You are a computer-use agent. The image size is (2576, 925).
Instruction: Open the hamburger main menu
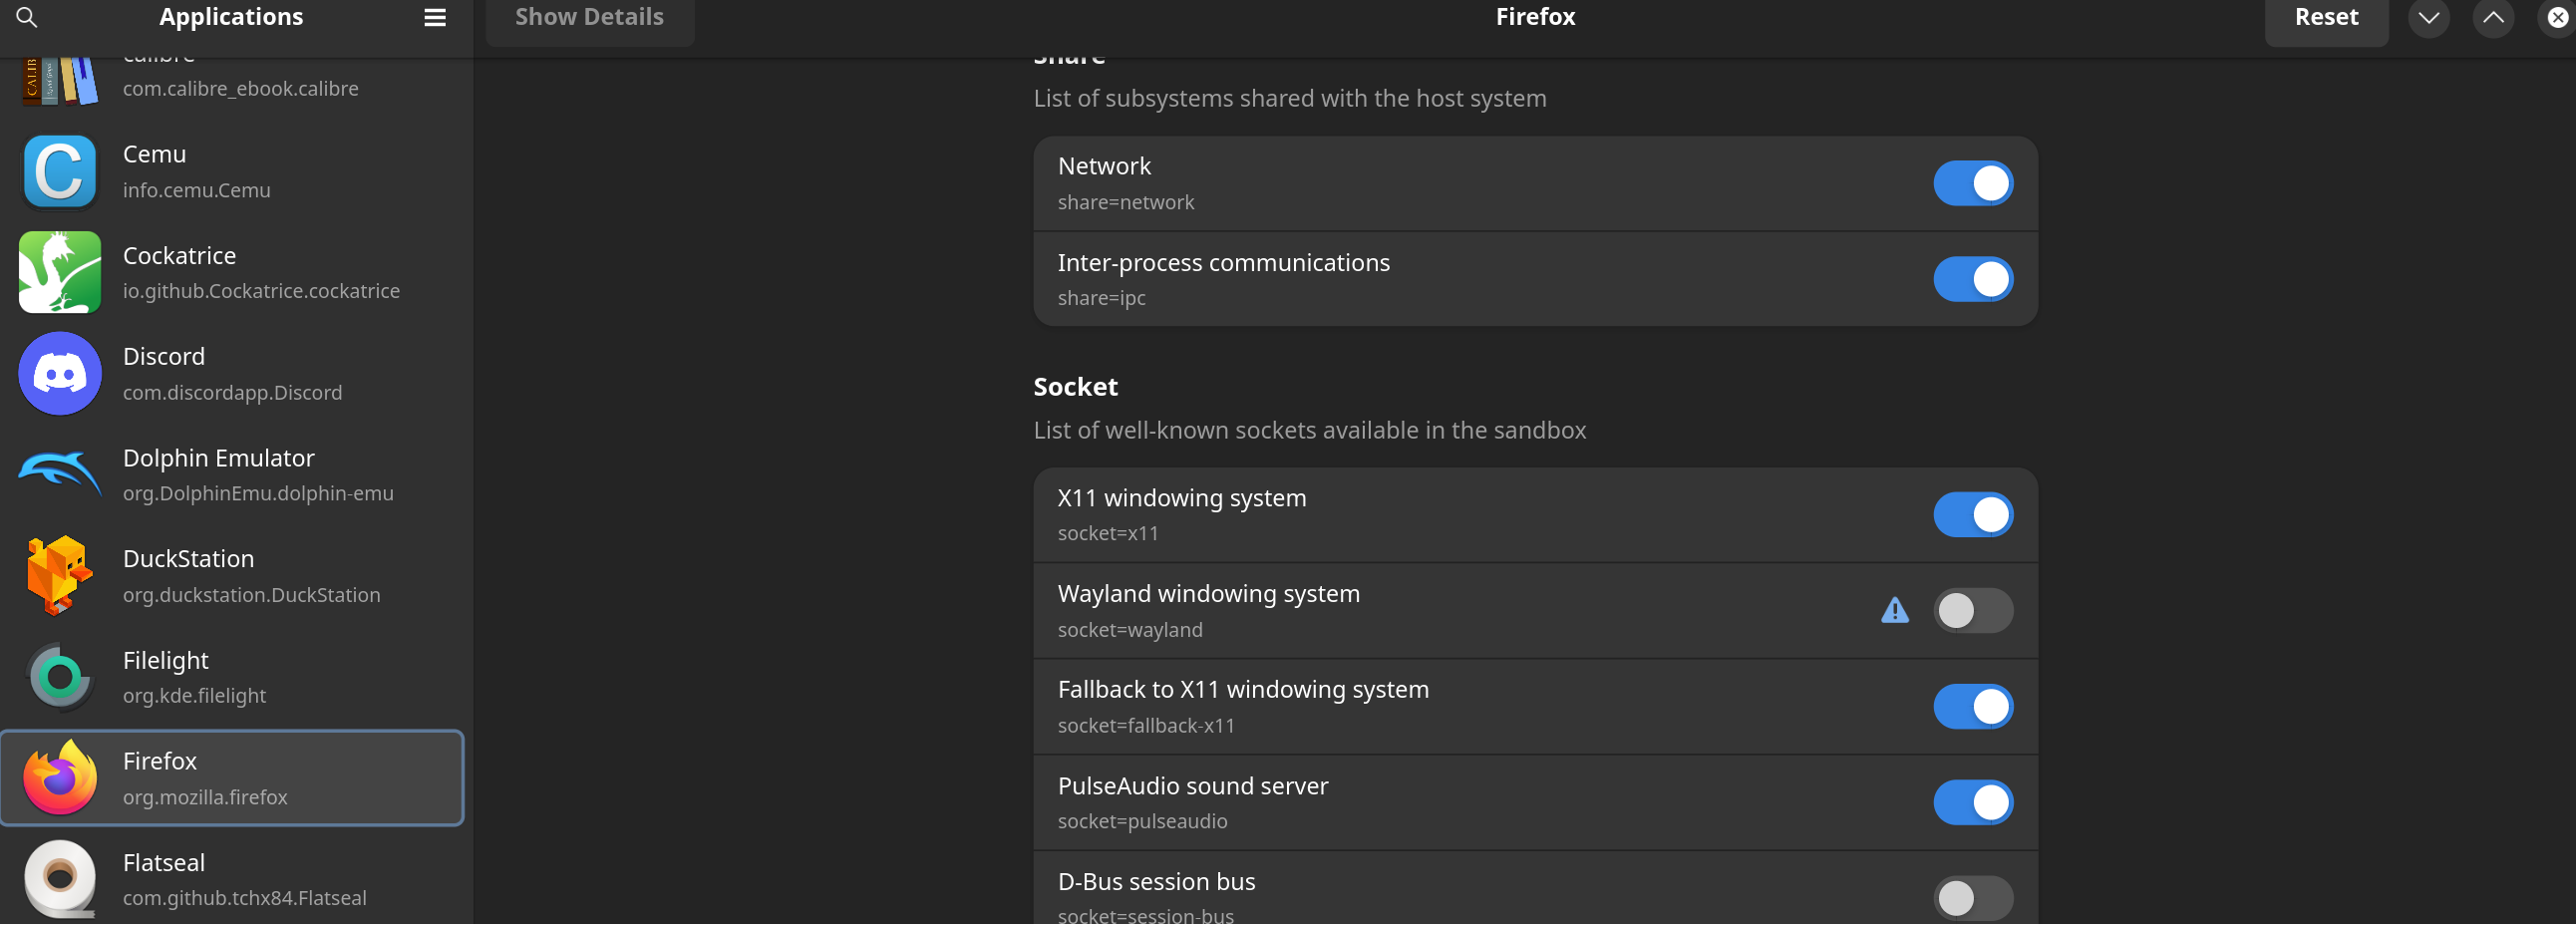click(435, 17)
